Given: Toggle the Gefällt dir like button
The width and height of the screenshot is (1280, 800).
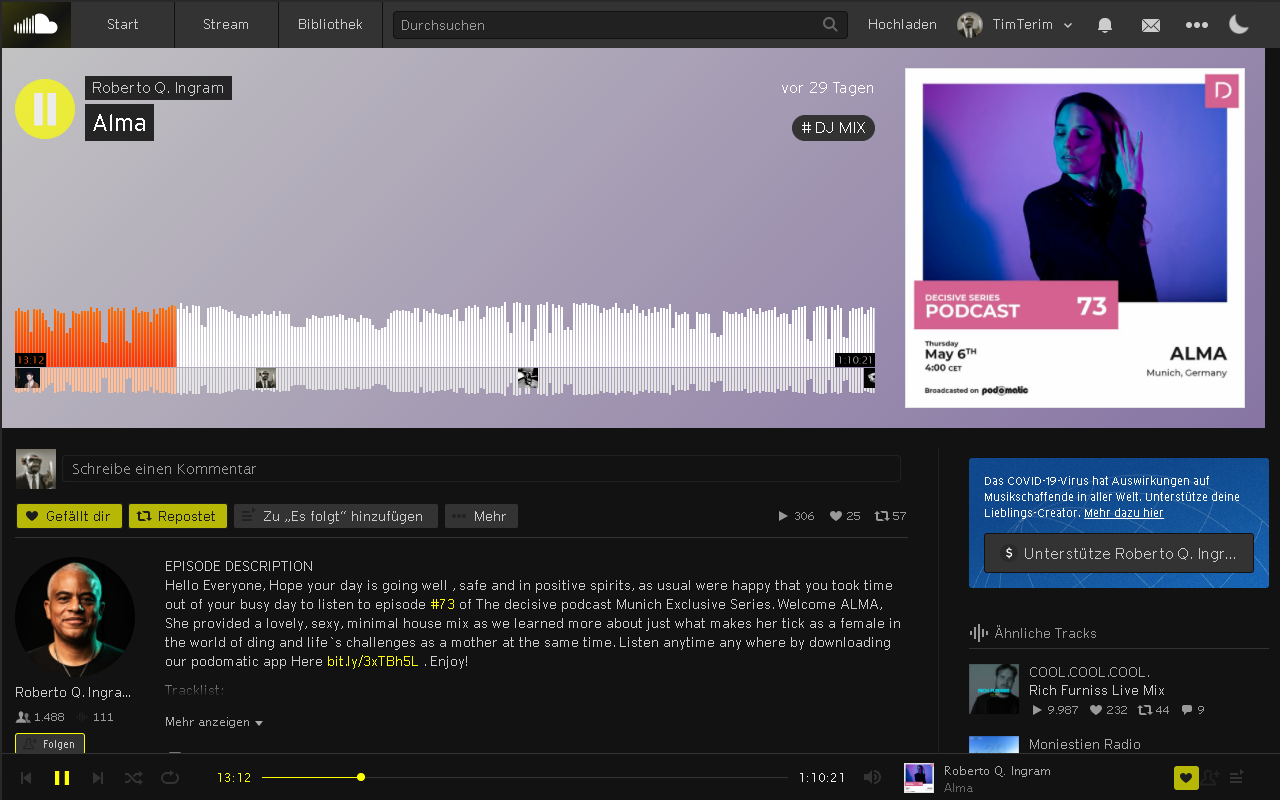Looking at the screenshot, I should point(69,516).
